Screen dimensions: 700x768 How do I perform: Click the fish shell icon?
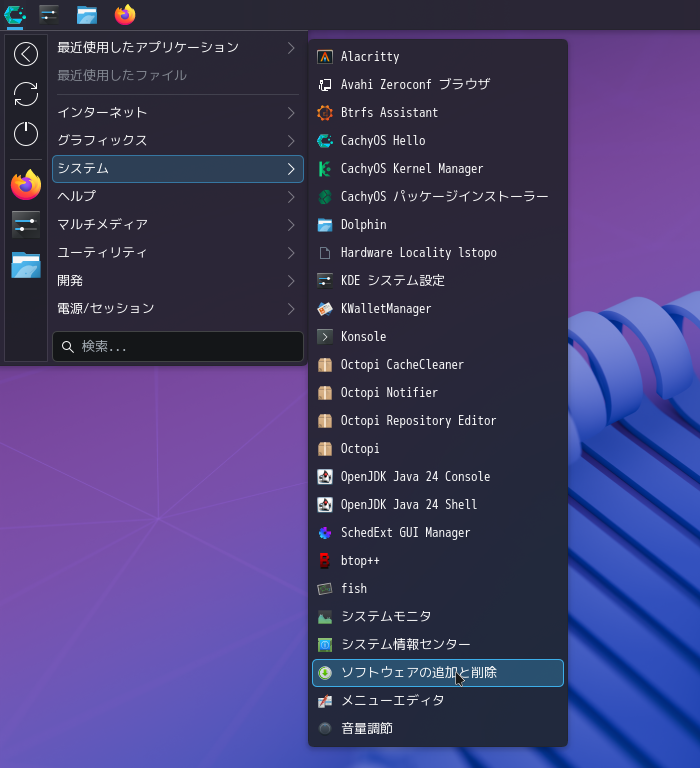pyautogui.click(x=325, y=589)
